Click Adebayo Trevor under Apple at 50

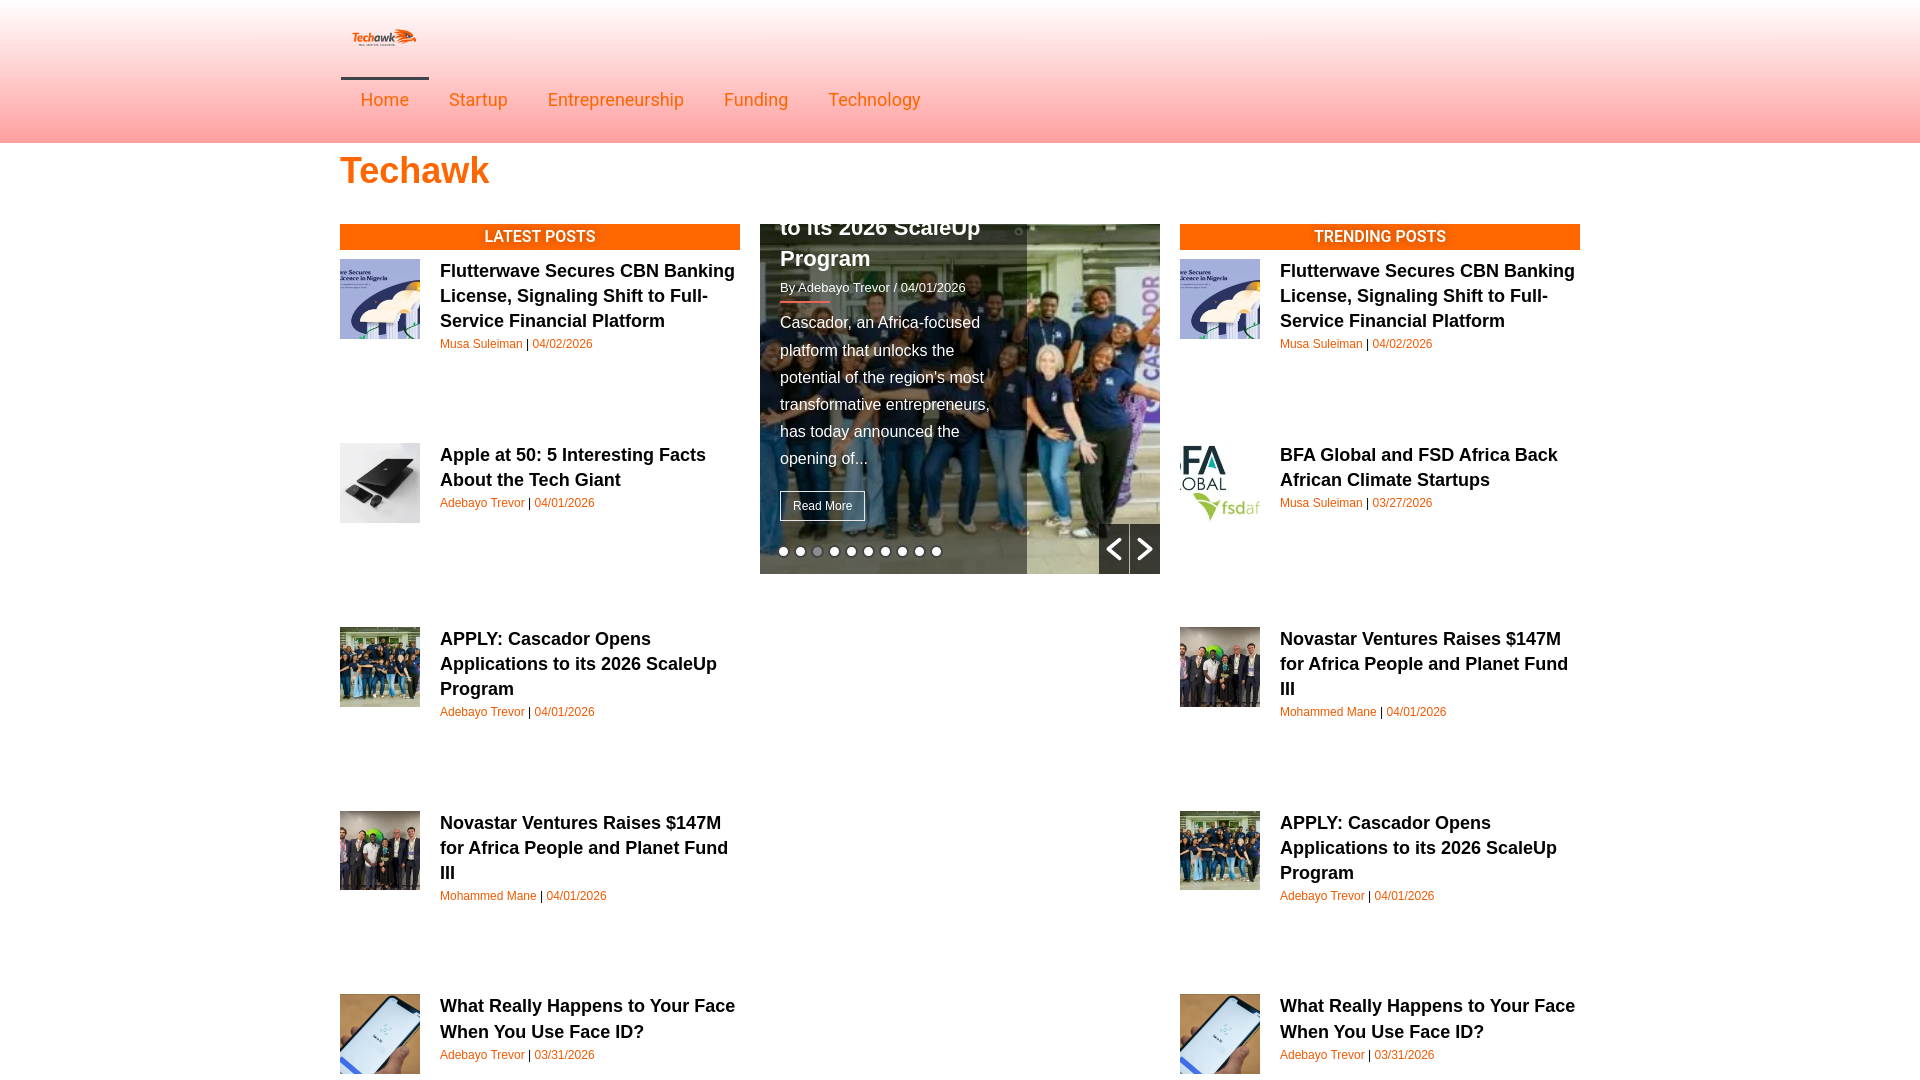coord(482,503)
